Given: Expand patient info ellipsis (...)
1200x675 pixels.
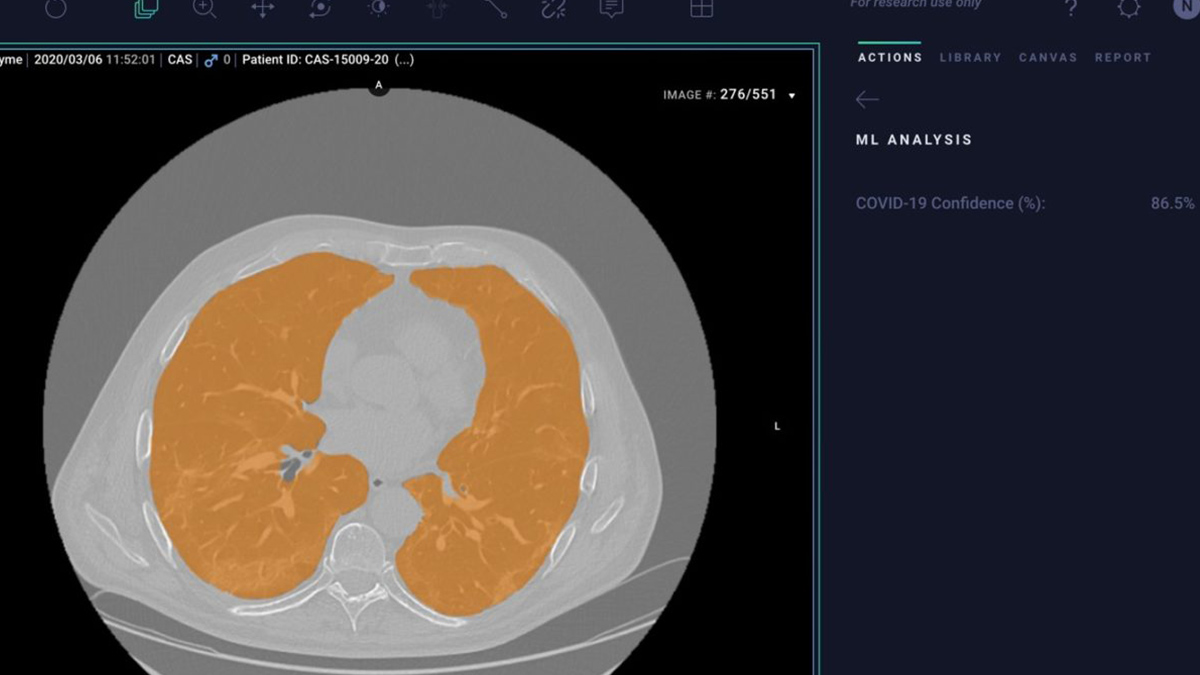Looking at the screenshot, I should [404, 60].
